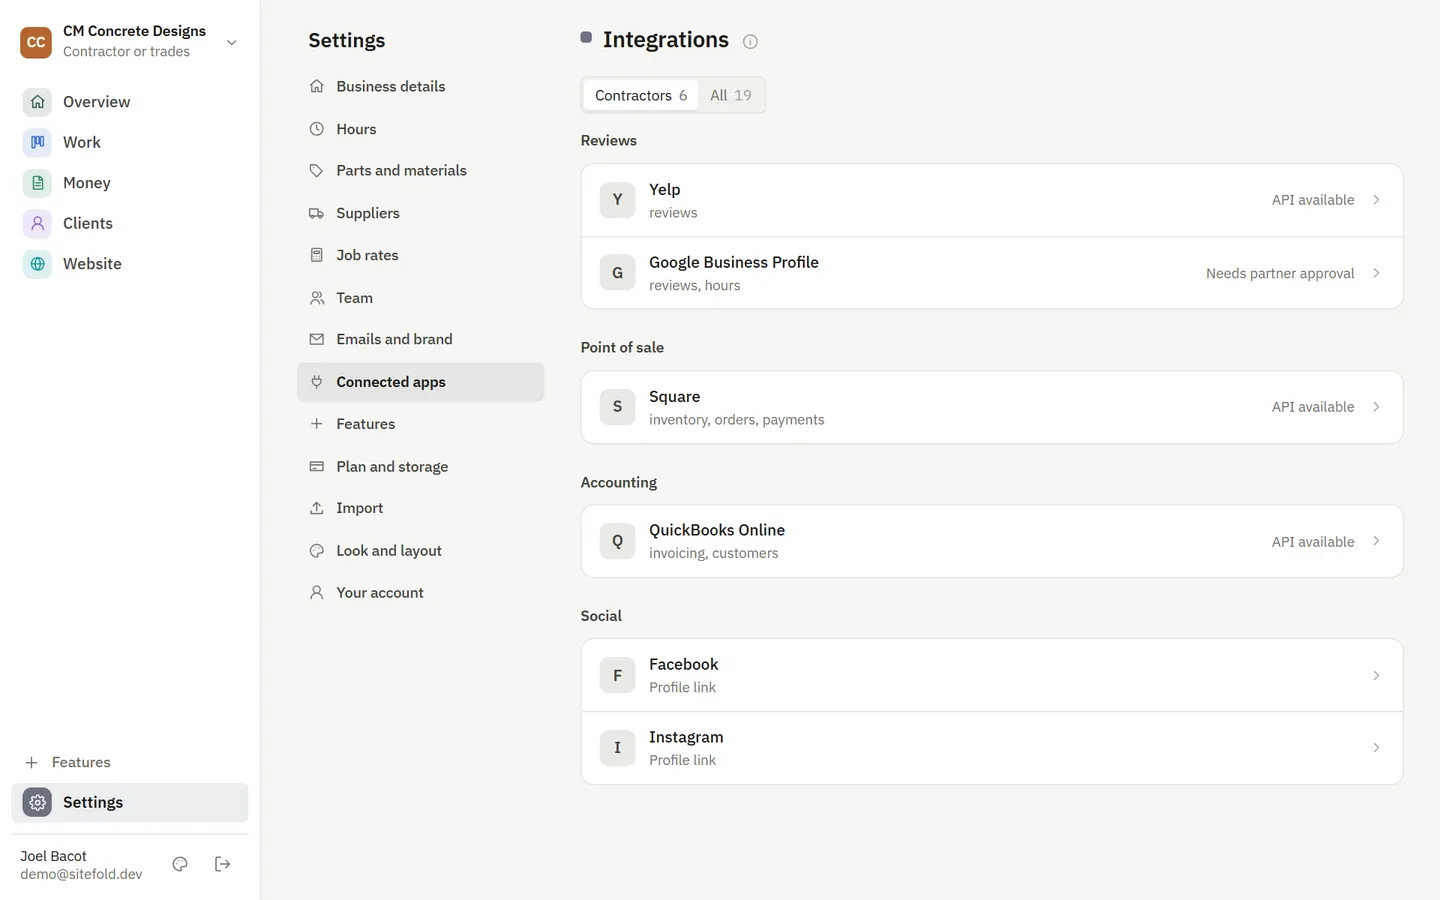Select Job rates in settings
Viewport: 1440px width, 900px height.
420,255
